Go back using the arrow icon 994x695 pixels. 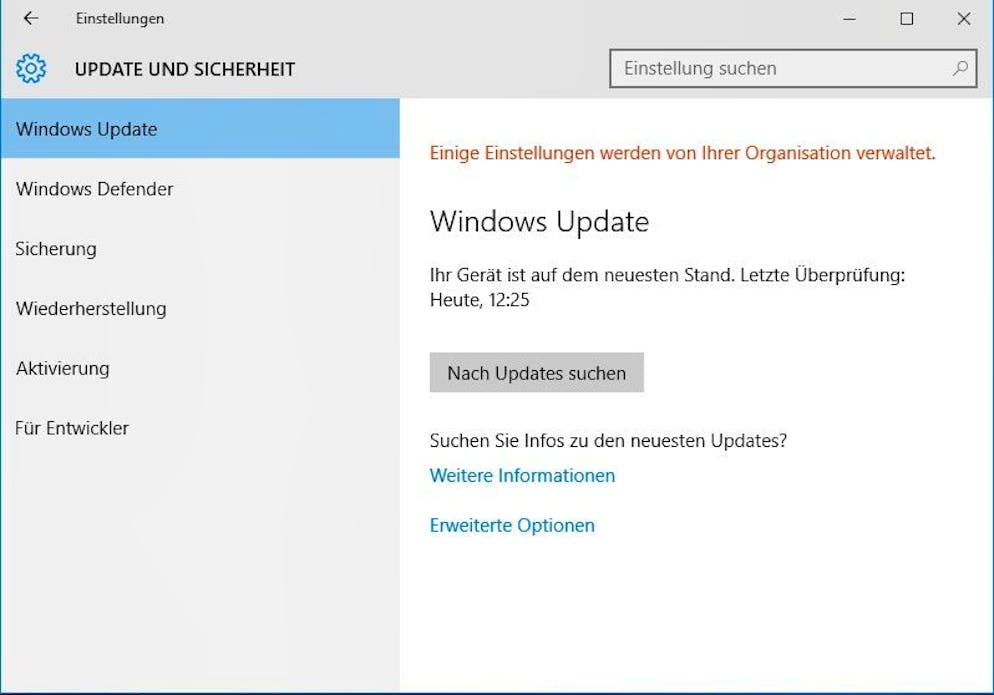(30, 18)
